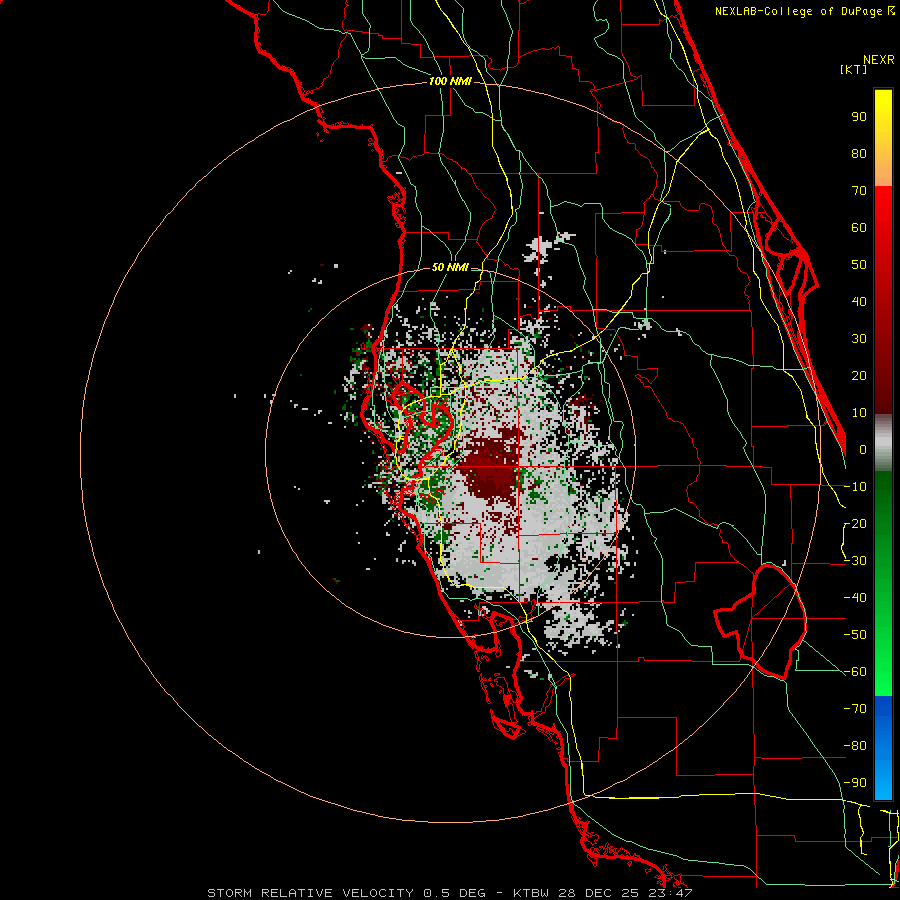
Task: Click the -10 scale label
Action: click(x=855, y=487)
